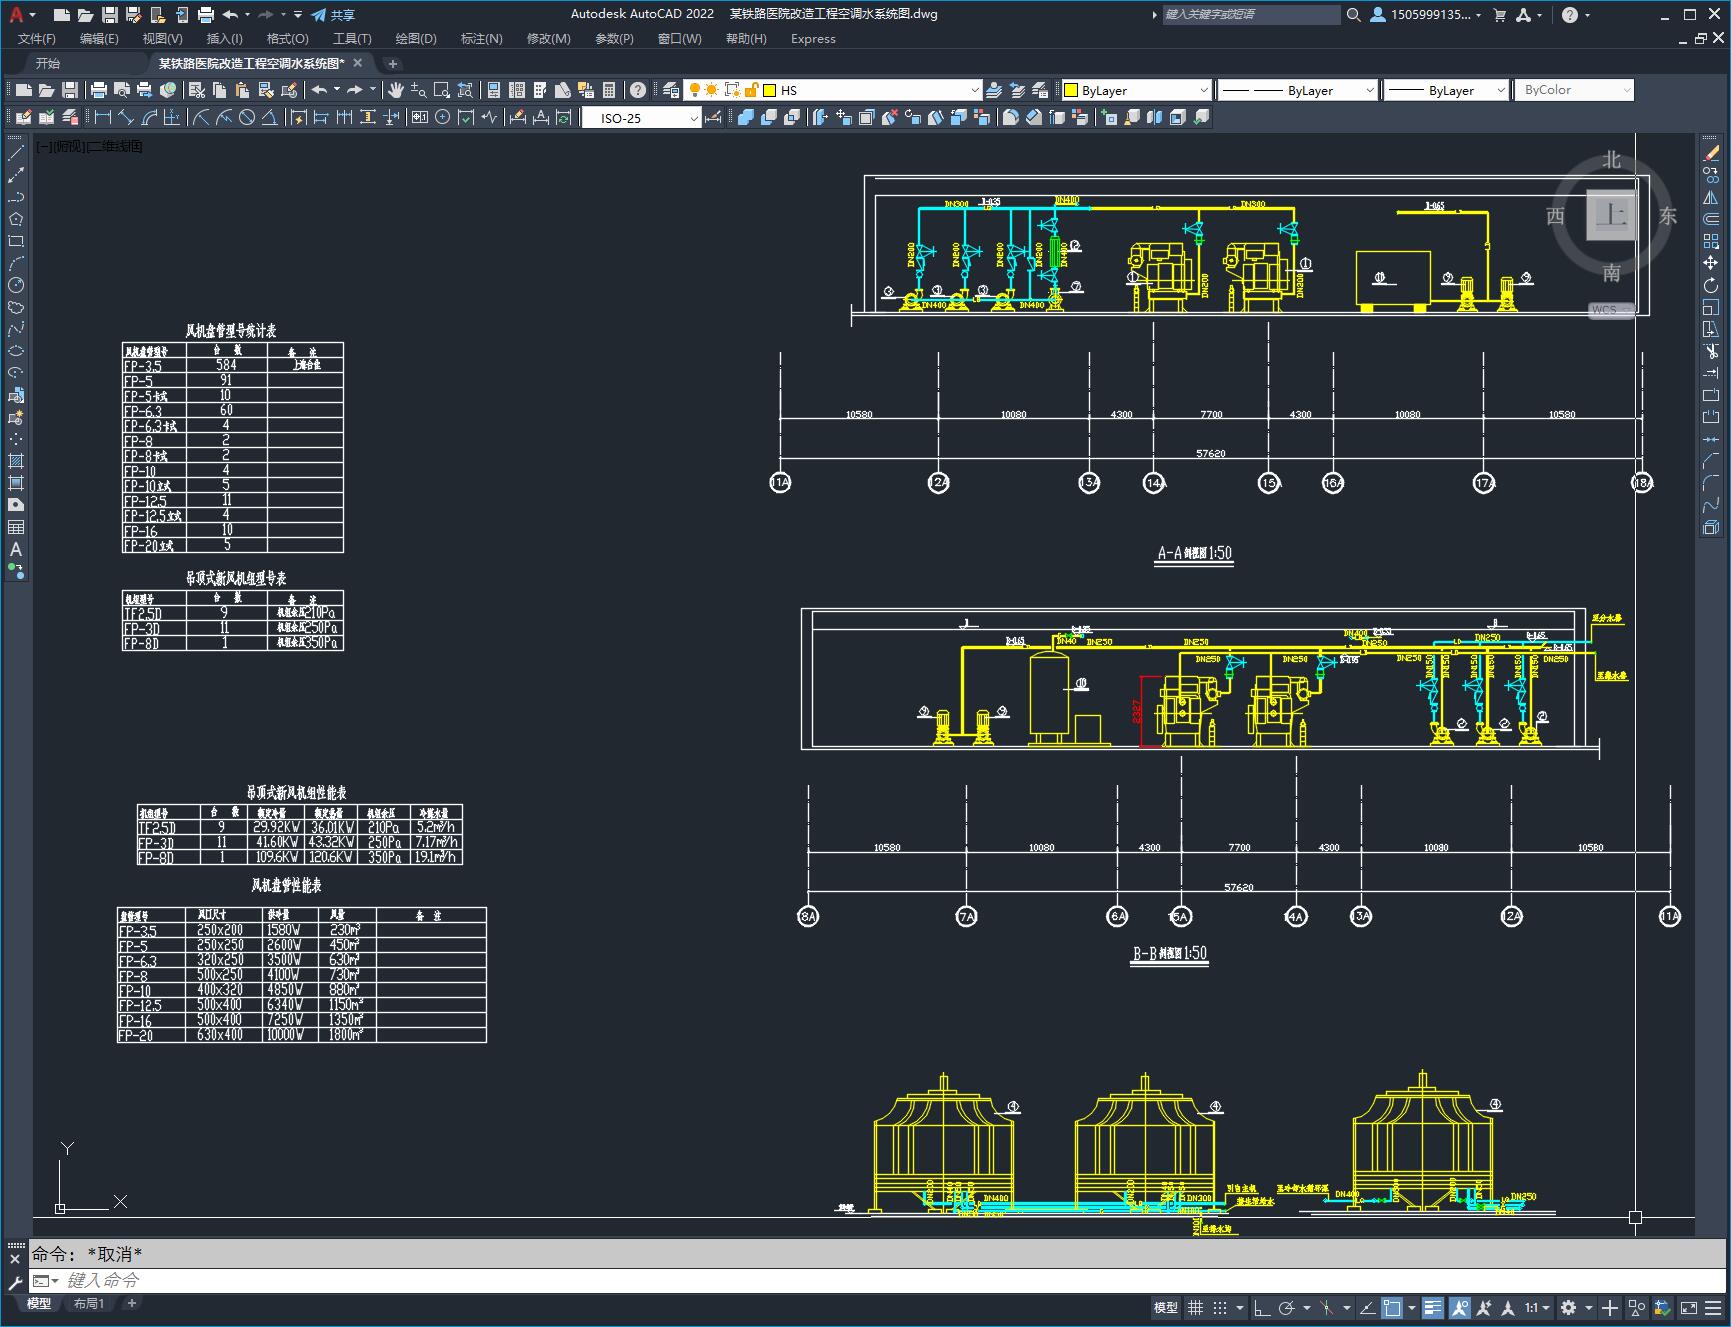The width and height of the screenshot is (1731, 1327).
Task: Expand the ISO-25 dimension style dropdown
Action: pyautogui.click(x=693, y=118)
